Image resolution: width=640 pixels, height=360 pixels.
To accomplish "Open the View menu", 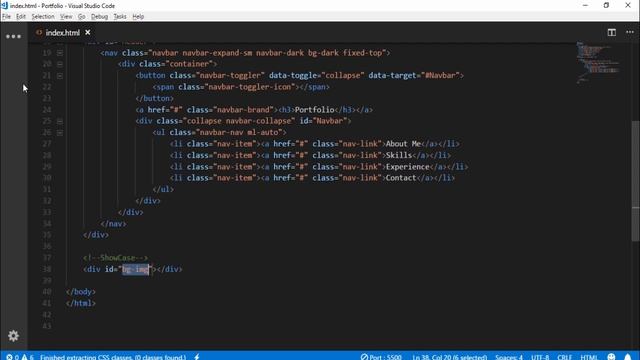I will 66,16.
